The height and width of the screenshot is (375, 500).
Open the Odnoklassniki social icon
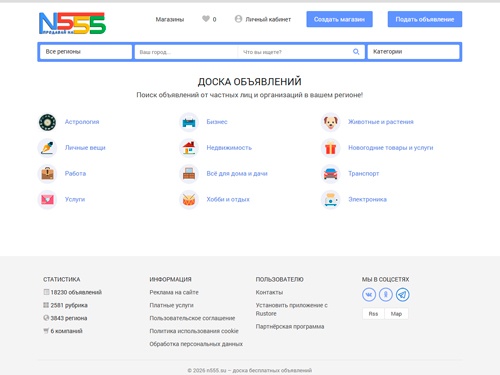[386, 295]
